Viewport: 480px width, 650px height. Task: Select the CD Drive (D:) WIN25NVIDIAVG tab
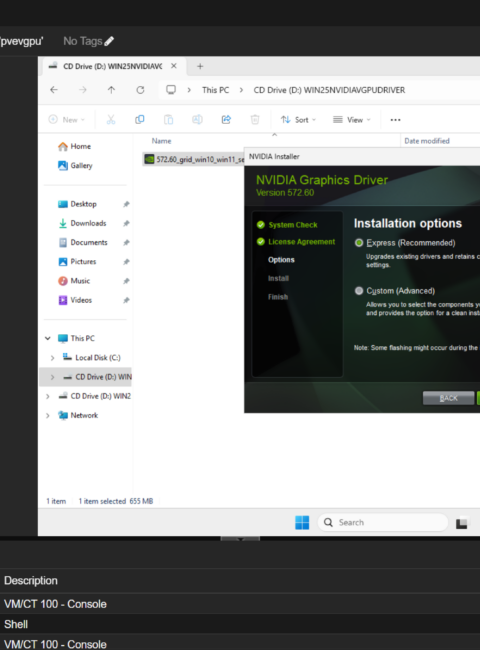pos(112,66)
